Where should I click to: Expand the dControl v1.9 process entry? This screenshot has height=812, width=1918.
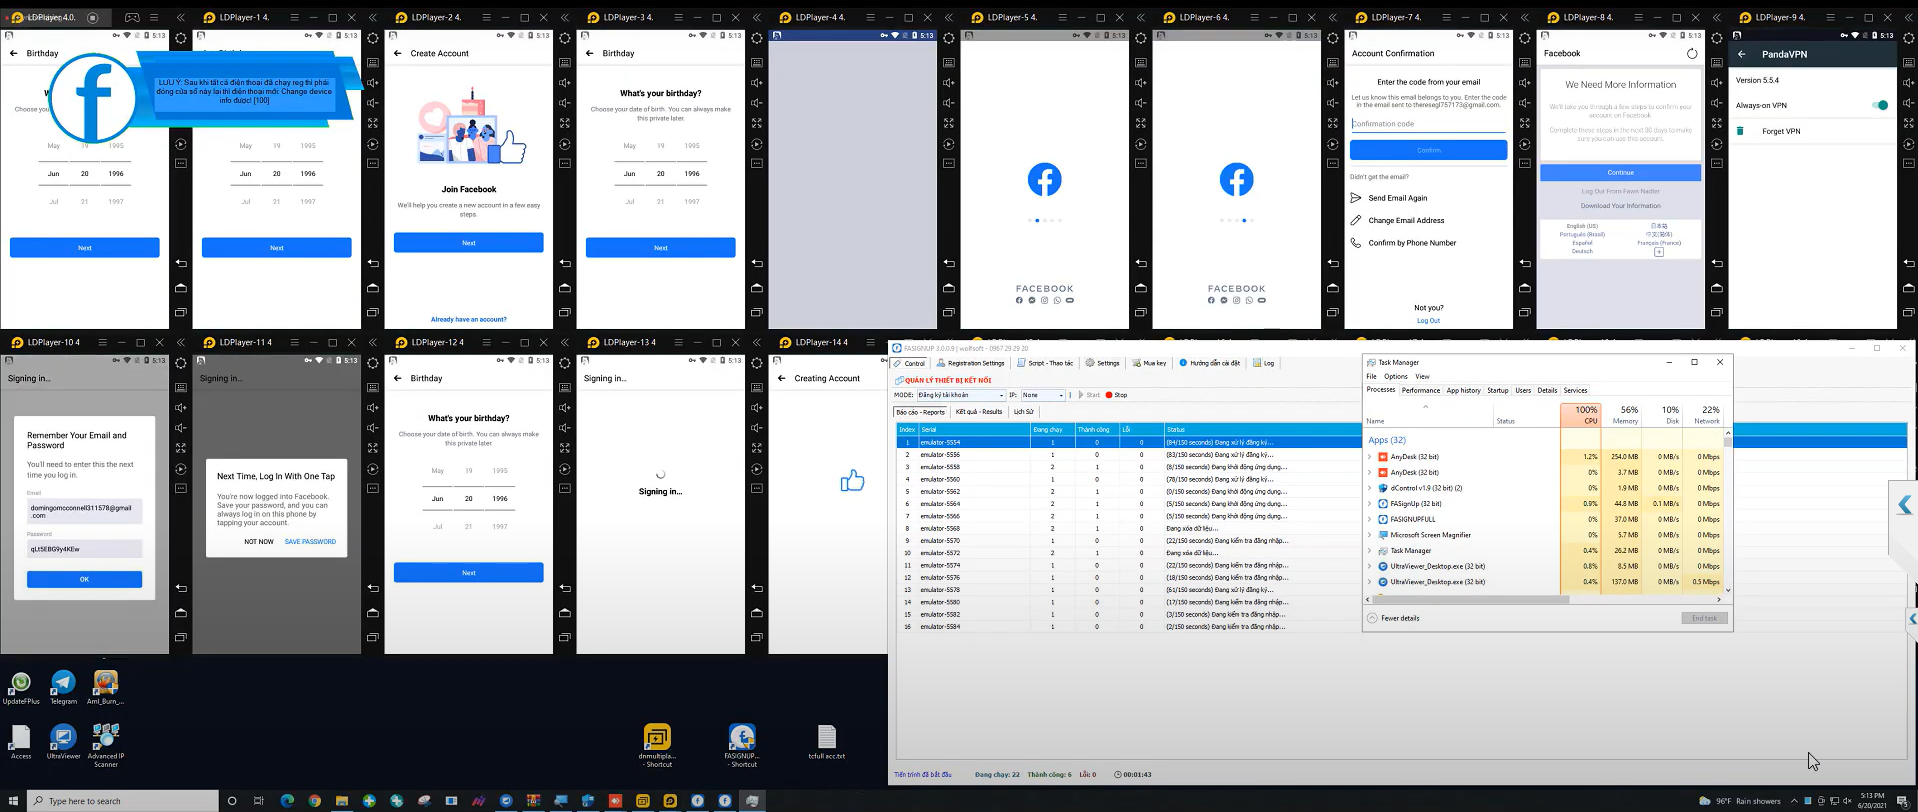pyautogui.click(x=1370, y=488)
